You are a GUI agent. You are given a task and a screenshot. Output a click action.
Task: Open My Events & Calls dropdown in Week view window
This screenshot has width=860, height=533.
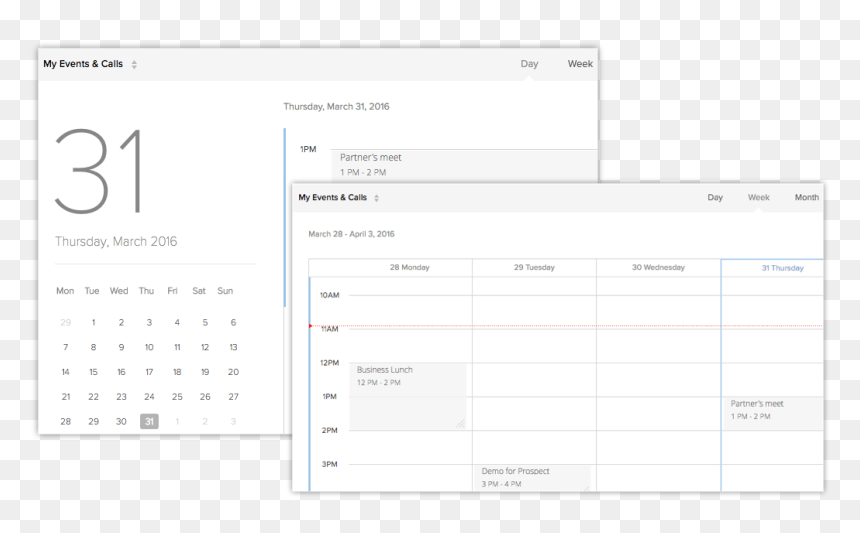[338, 197]
